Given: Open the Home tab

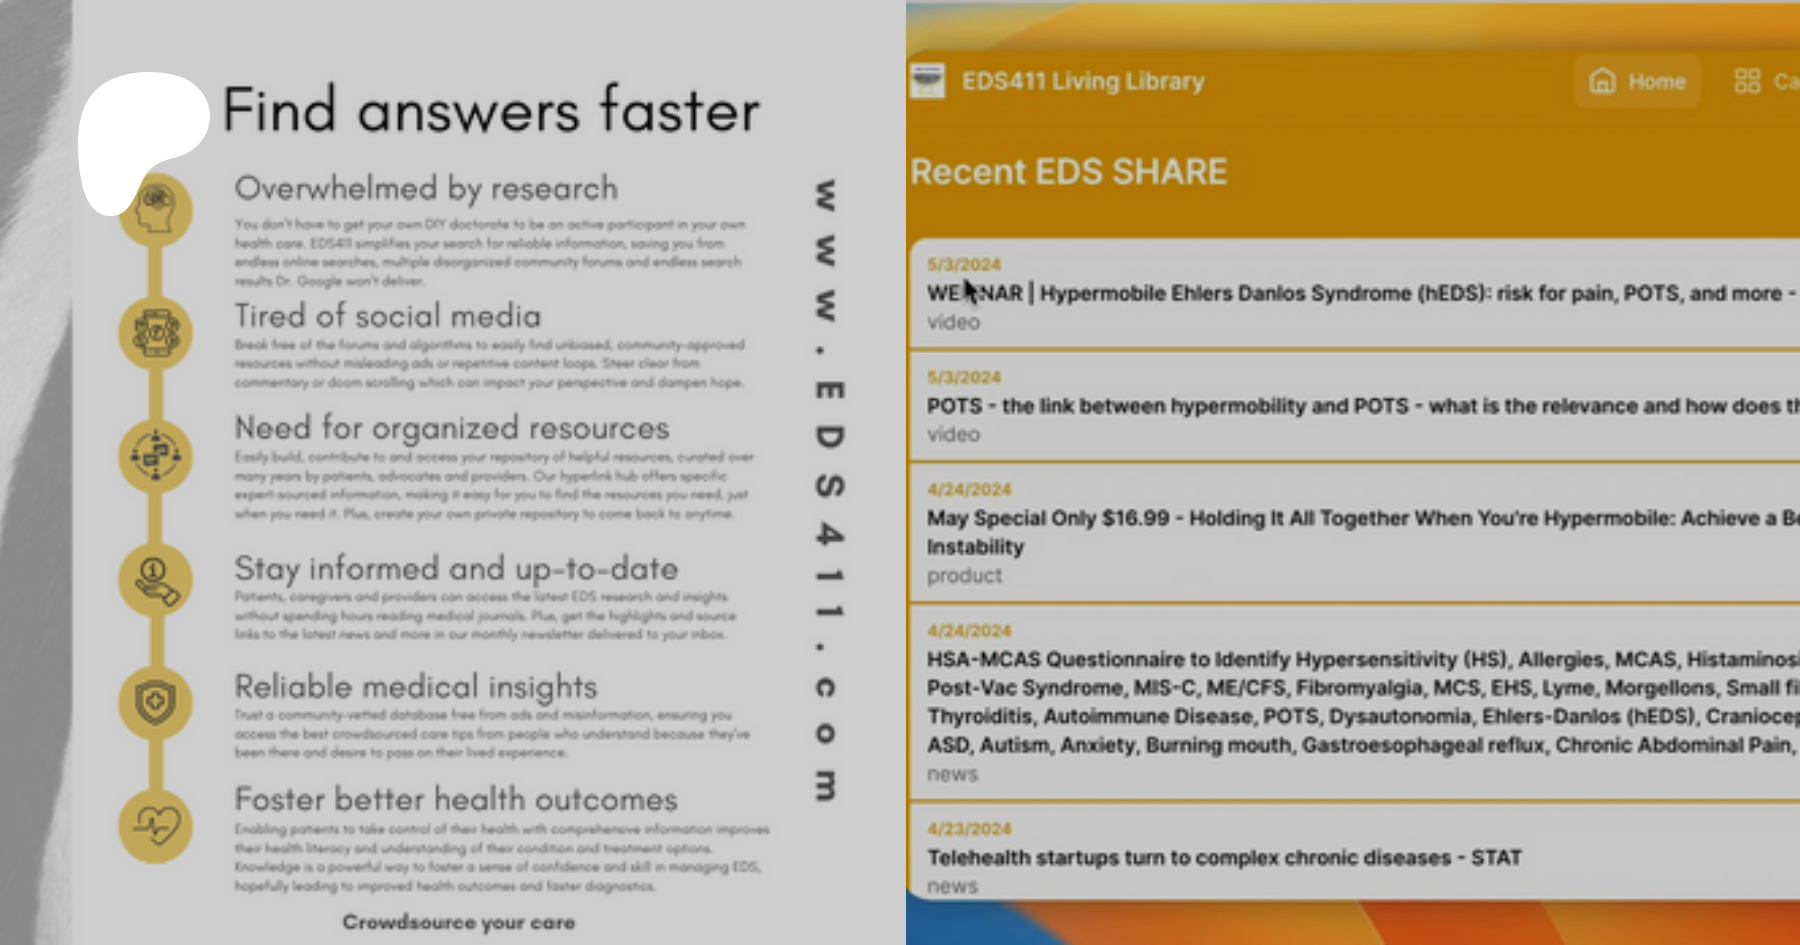Looking at the screenshot, I should (1638, 81).
